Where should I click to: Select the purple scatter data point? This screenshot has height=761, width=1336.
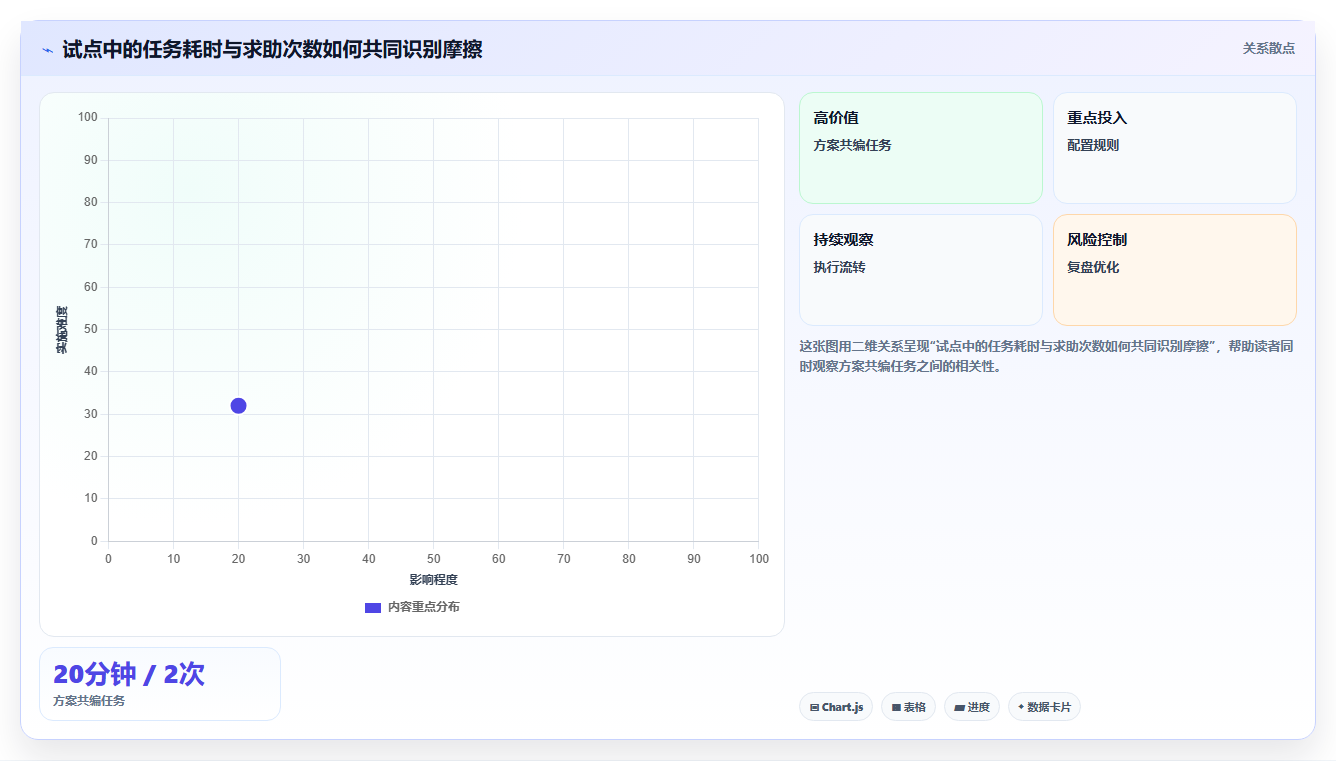click(x=238, y=405)
